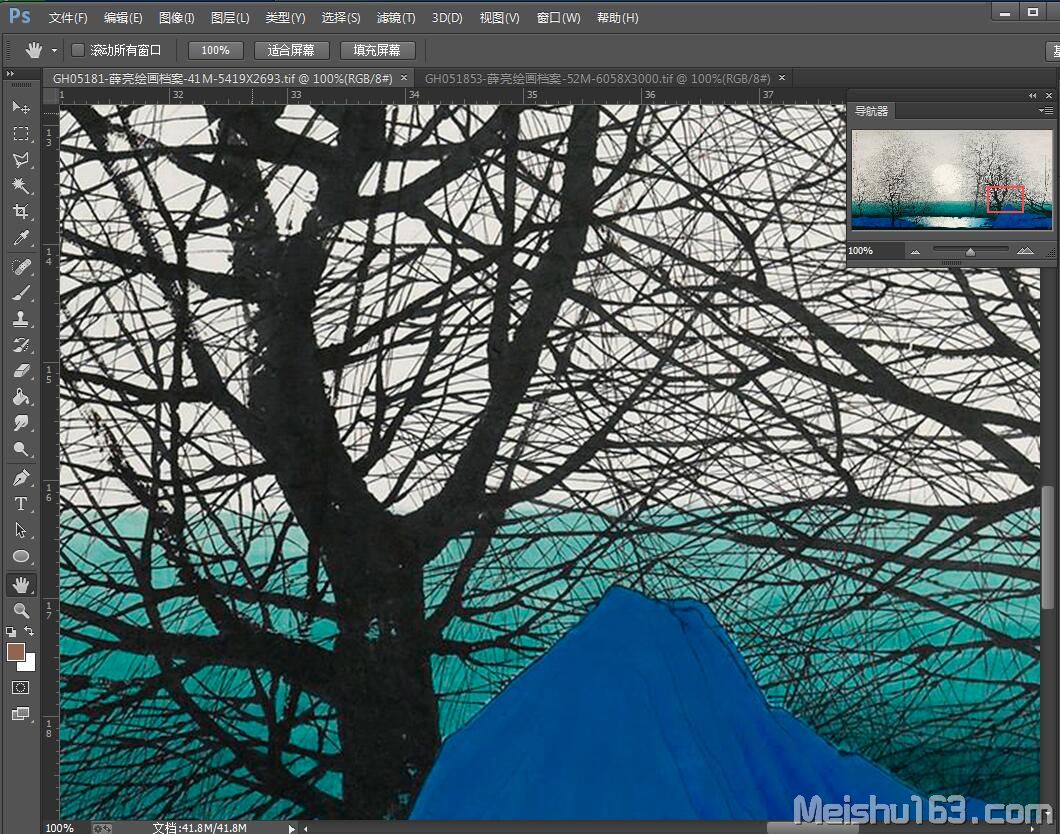Select the History Brush tool
Image resolution: width=1060 pixels, height=834 pixels.
click(x=21, y=345)
